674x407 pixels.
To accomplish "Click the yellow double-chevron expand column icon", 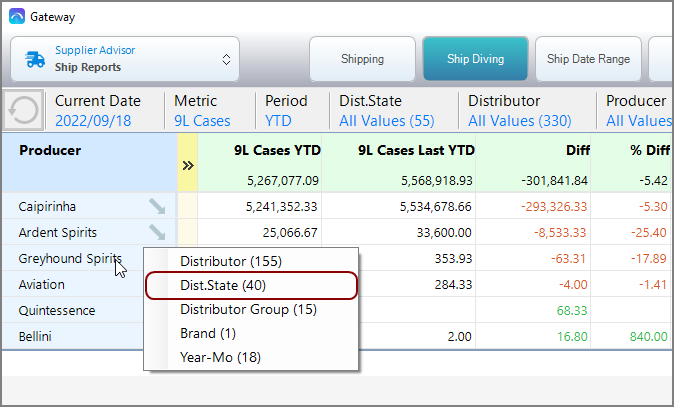I will pyautogui.click(x=187, y=165).
